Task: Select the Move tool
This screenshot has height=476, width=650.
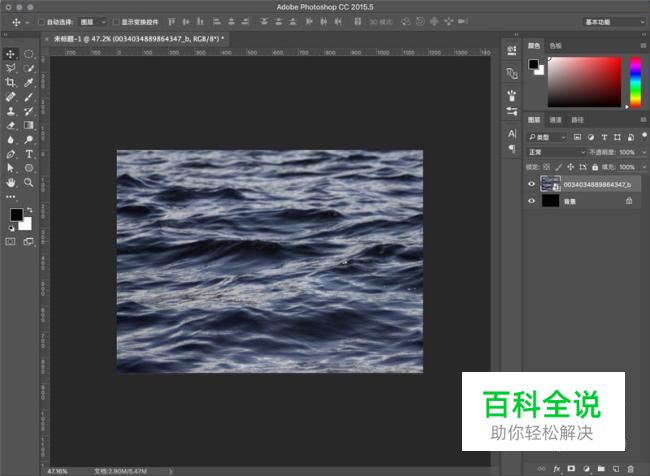Action: (x=11, y=54)
